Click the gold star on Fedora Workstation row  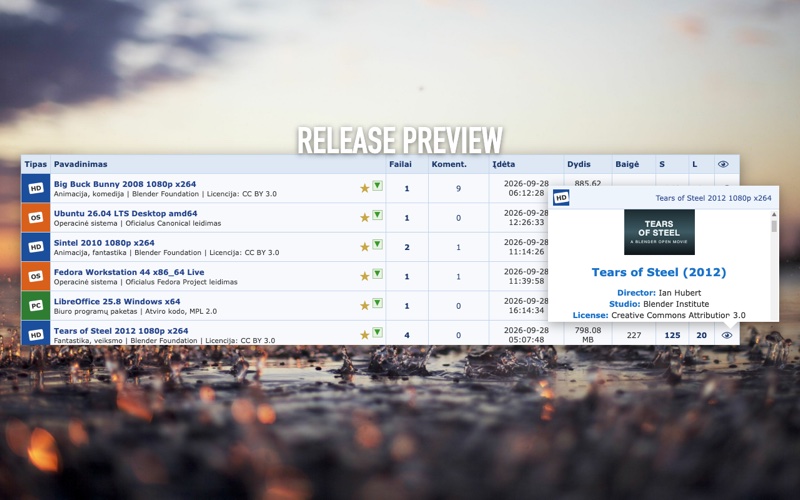click(x=365, y=276)
